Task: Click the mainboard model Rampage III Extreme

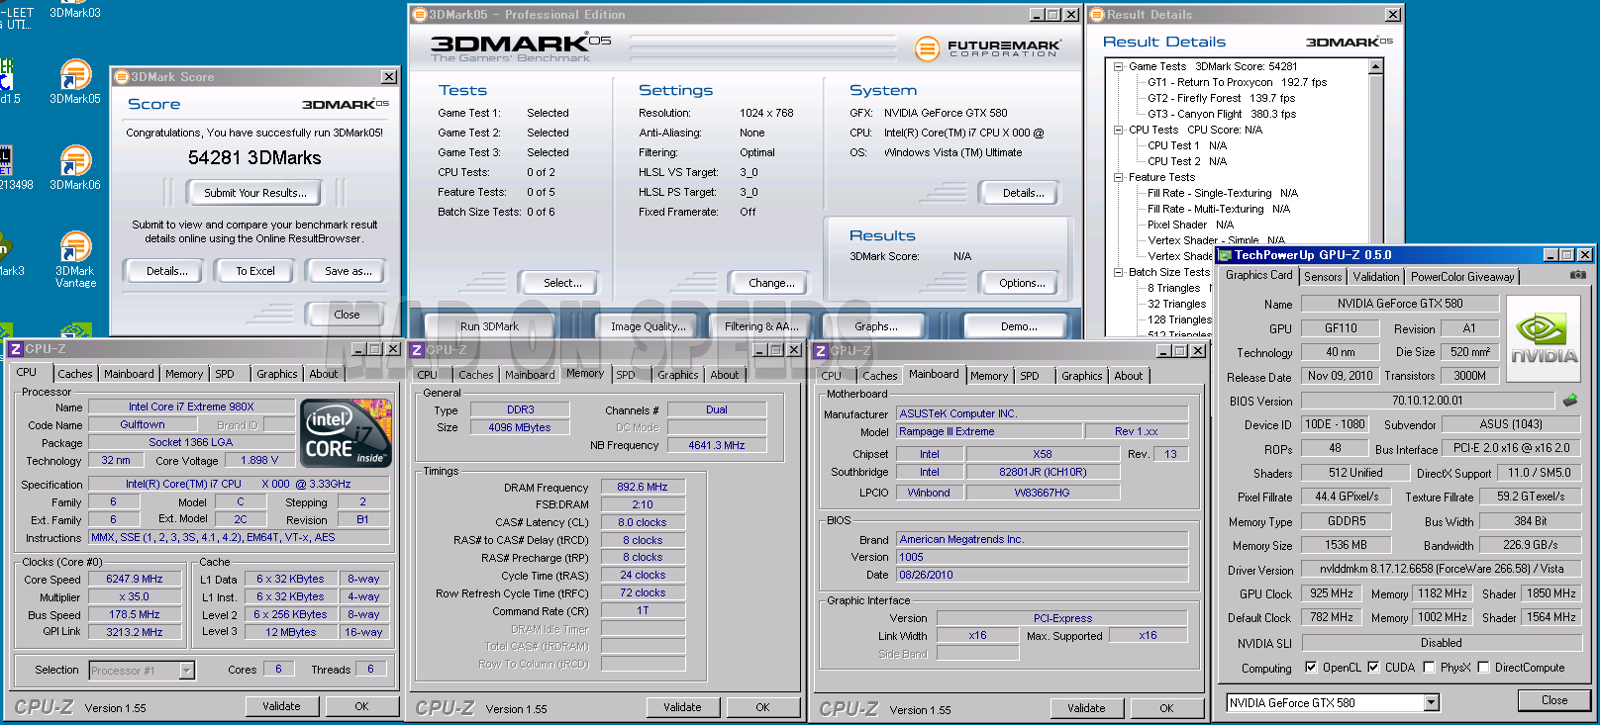Action: [x=988, y=431]
